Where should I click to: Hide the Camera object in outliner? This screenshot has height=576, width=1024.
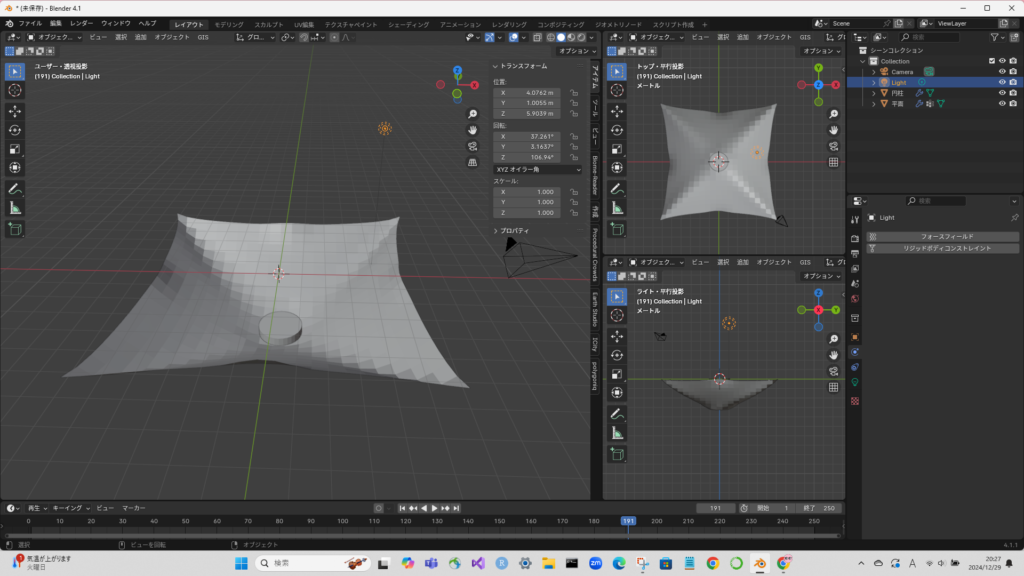tap(1001, 72)
